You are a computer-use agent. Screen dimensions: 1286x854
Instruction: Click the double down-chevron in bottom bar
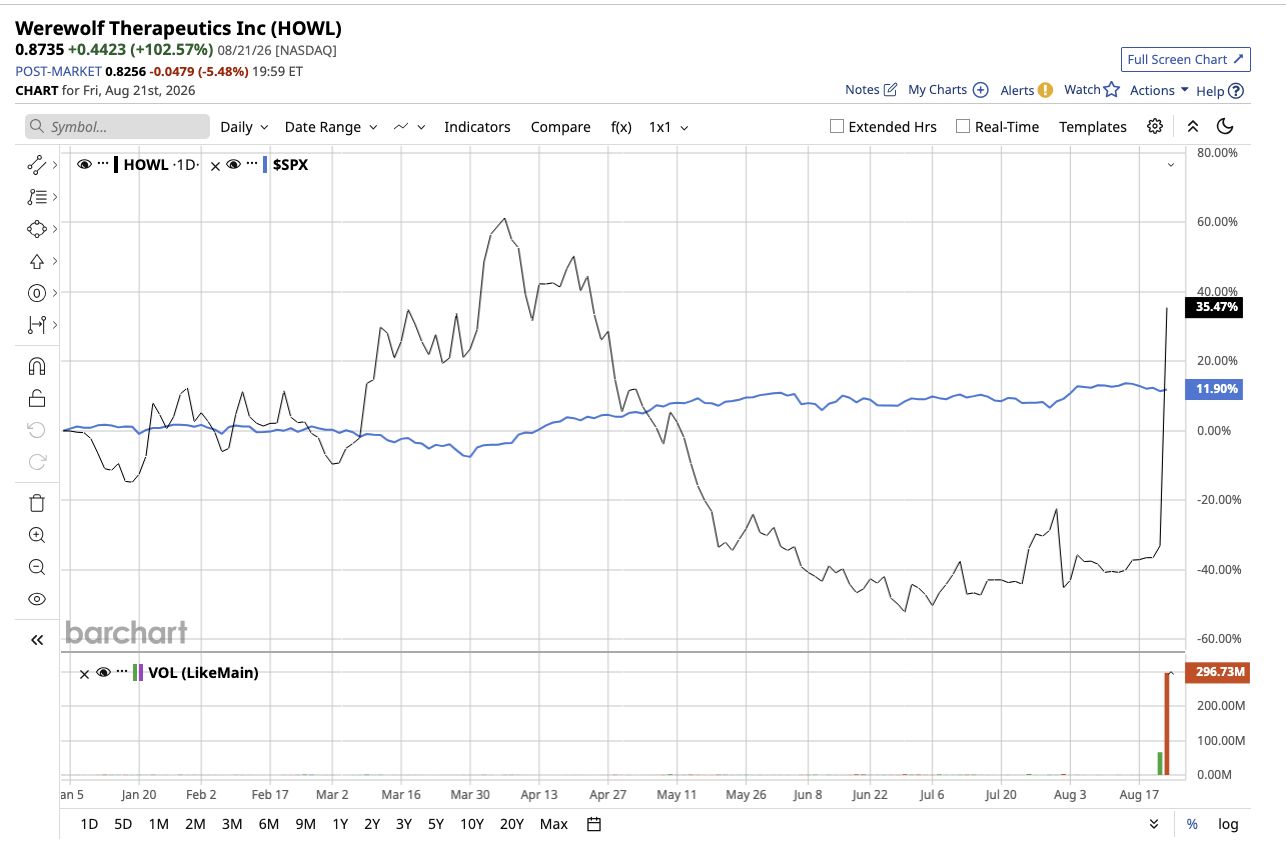1154,824
